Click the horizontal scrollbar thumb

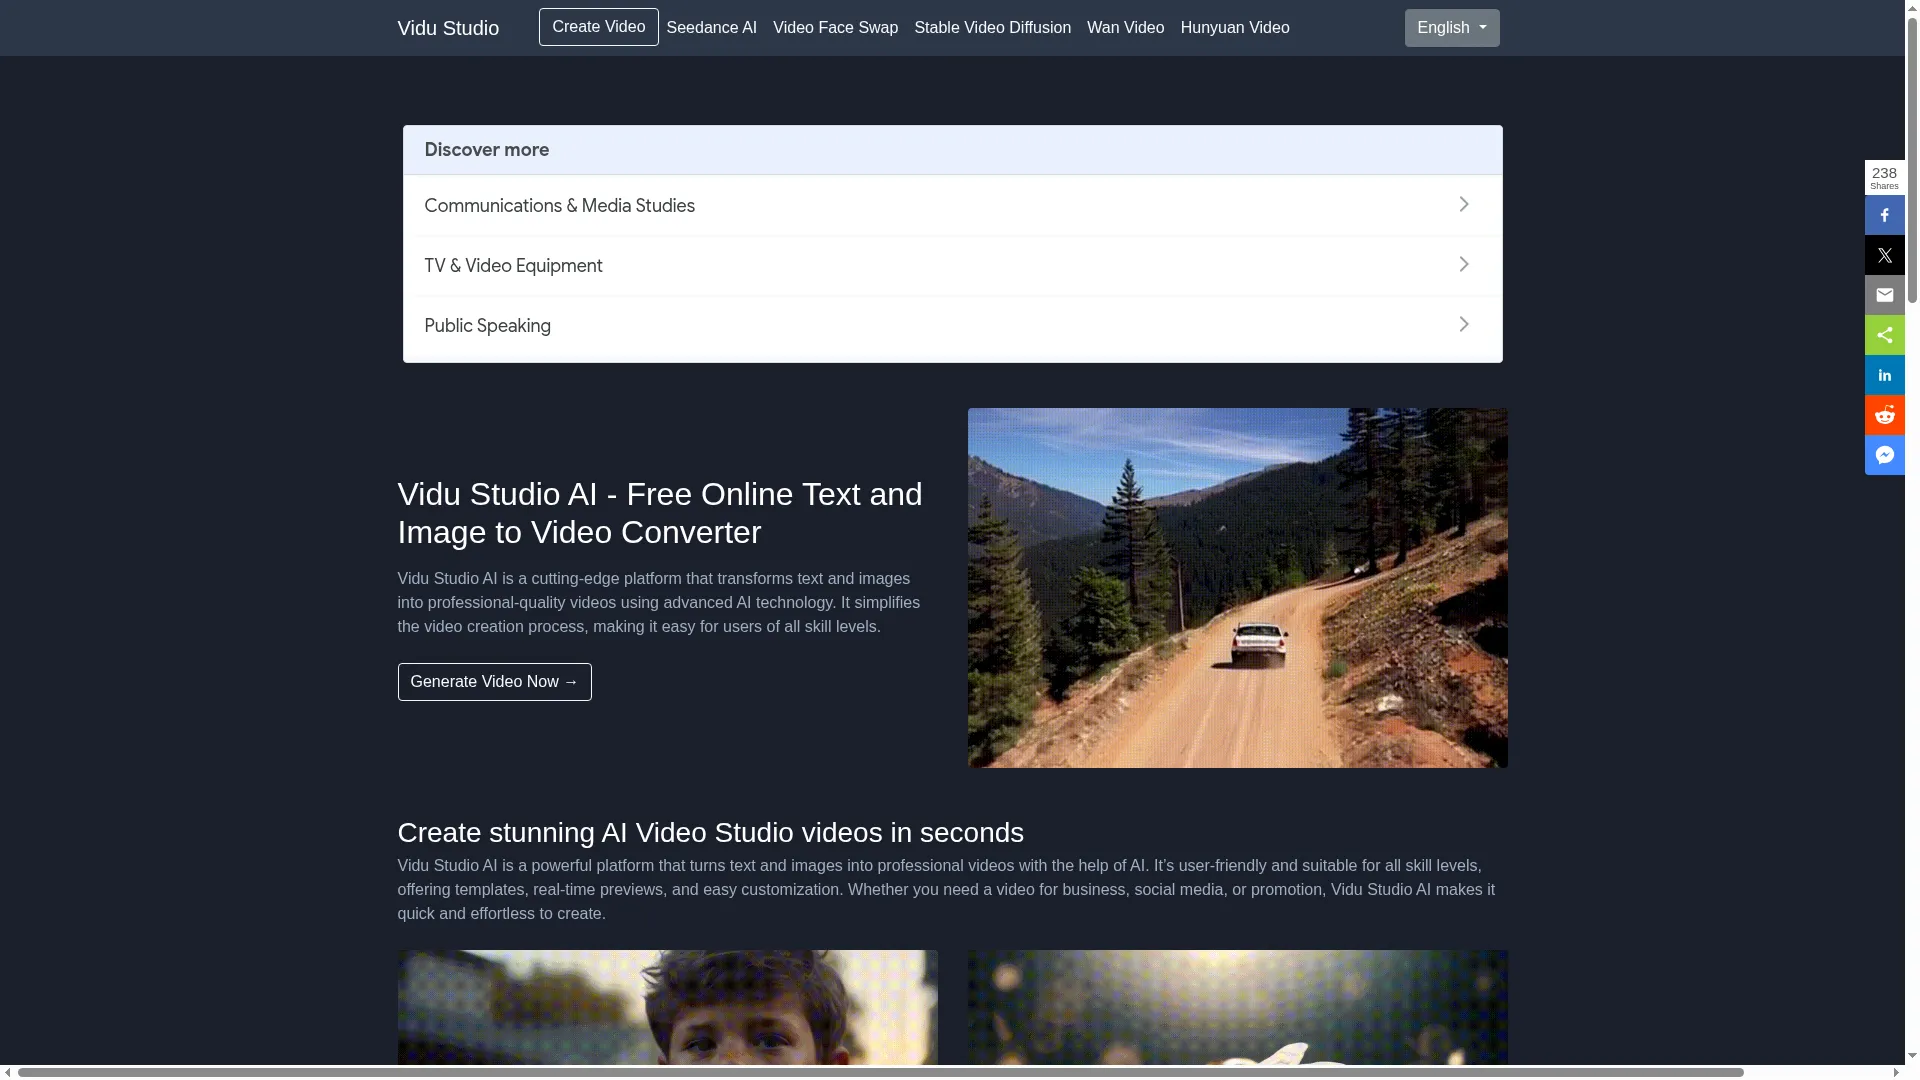(x=880, y=1072)
